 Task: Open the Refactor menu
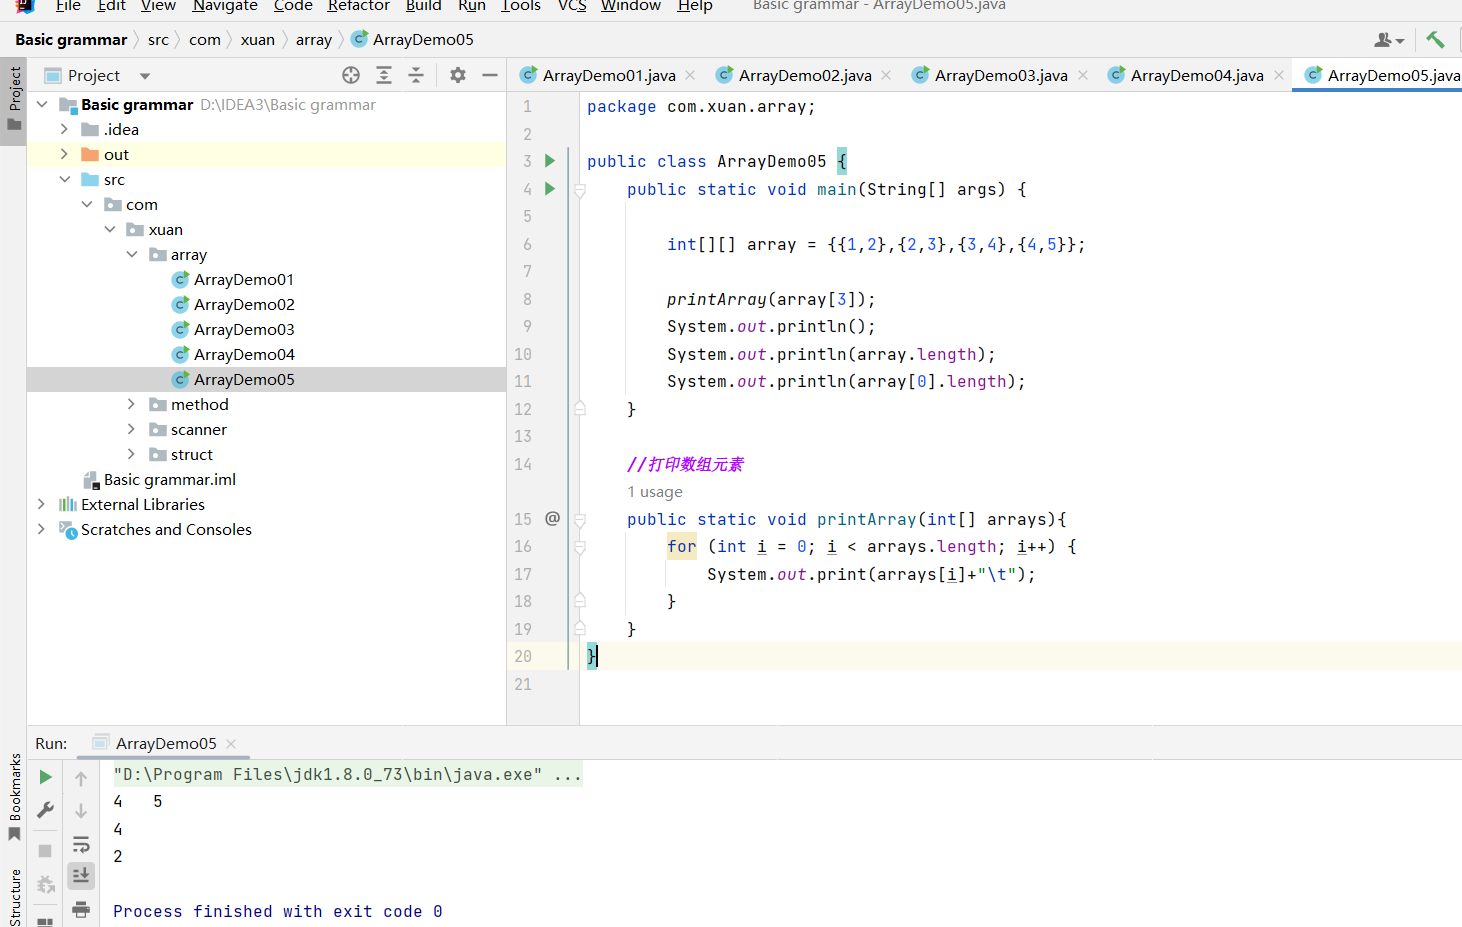[x=358, y=6]
